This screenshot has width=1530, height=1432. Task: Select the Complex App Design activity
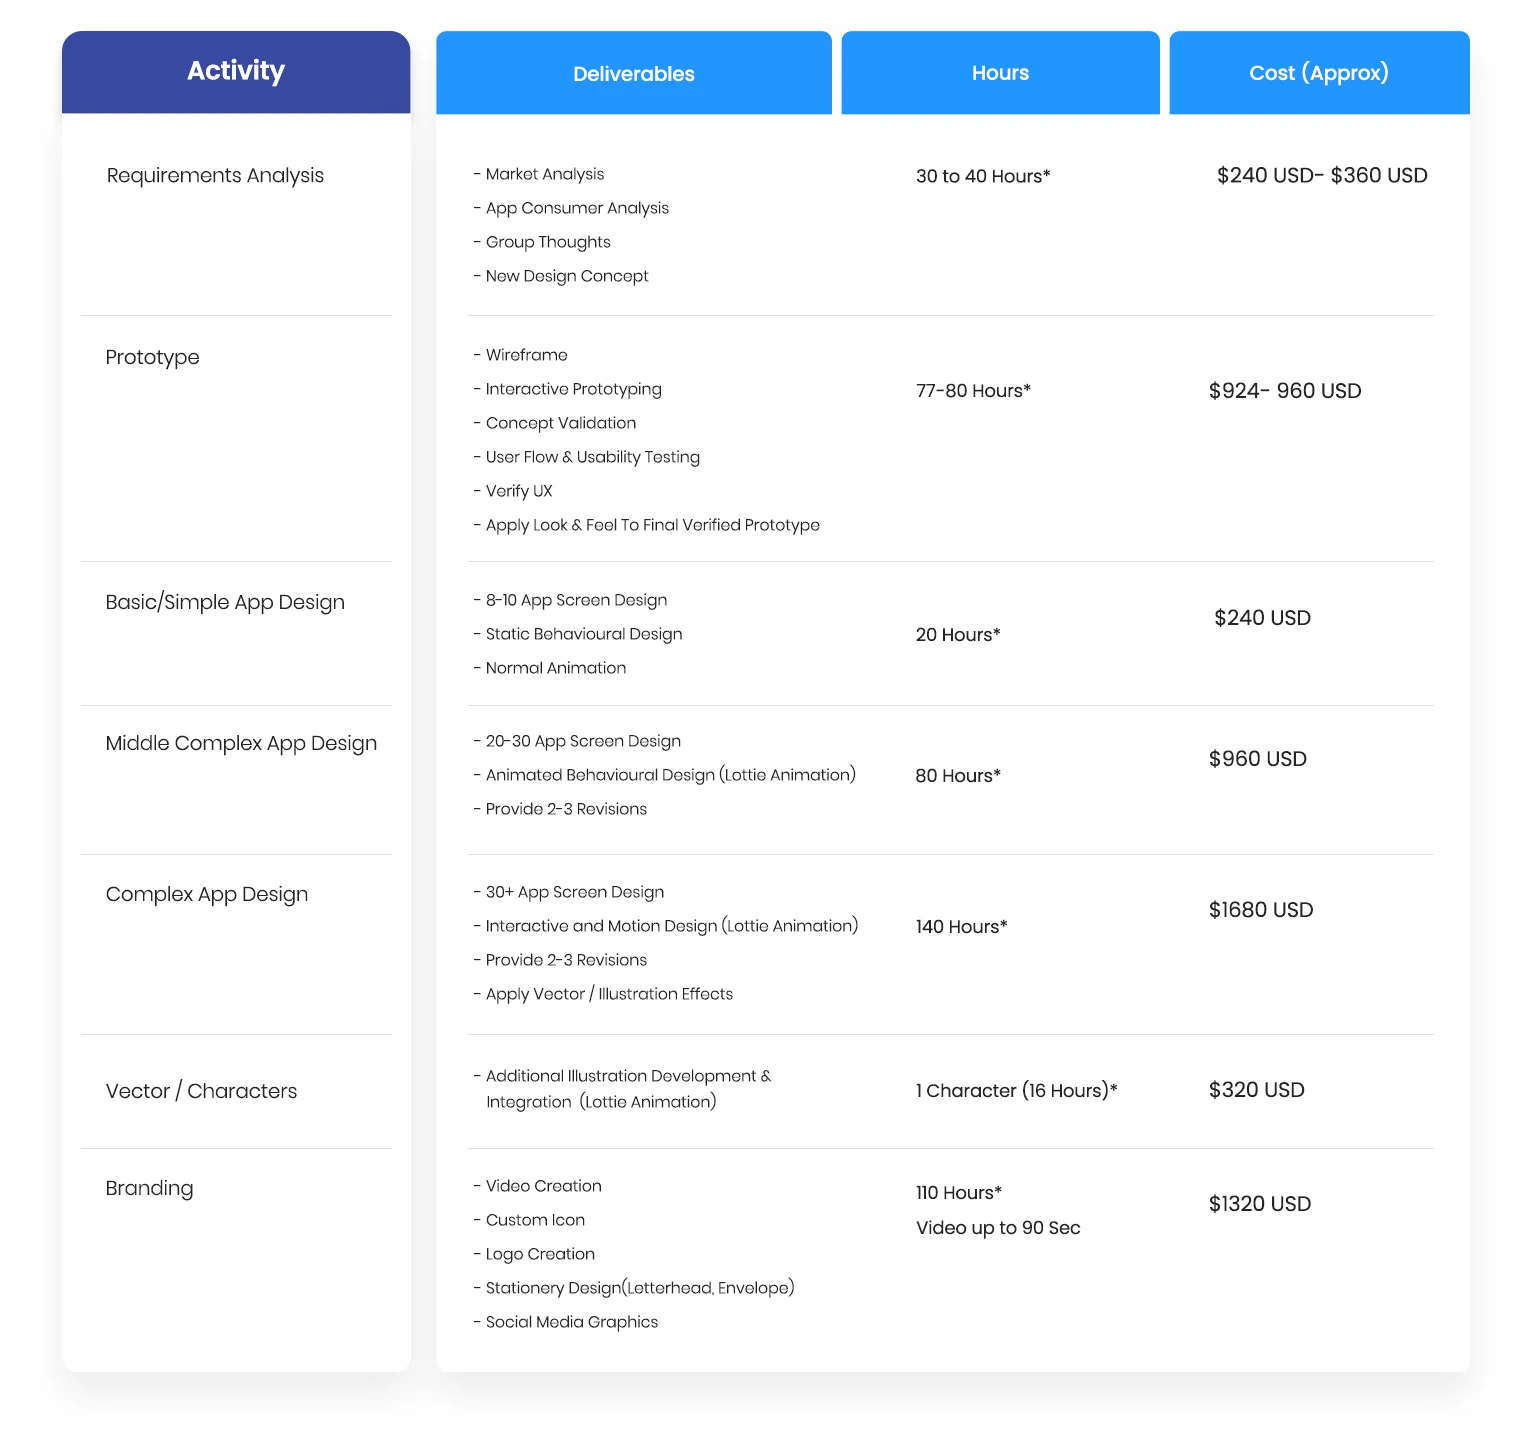tap(207, 895)
